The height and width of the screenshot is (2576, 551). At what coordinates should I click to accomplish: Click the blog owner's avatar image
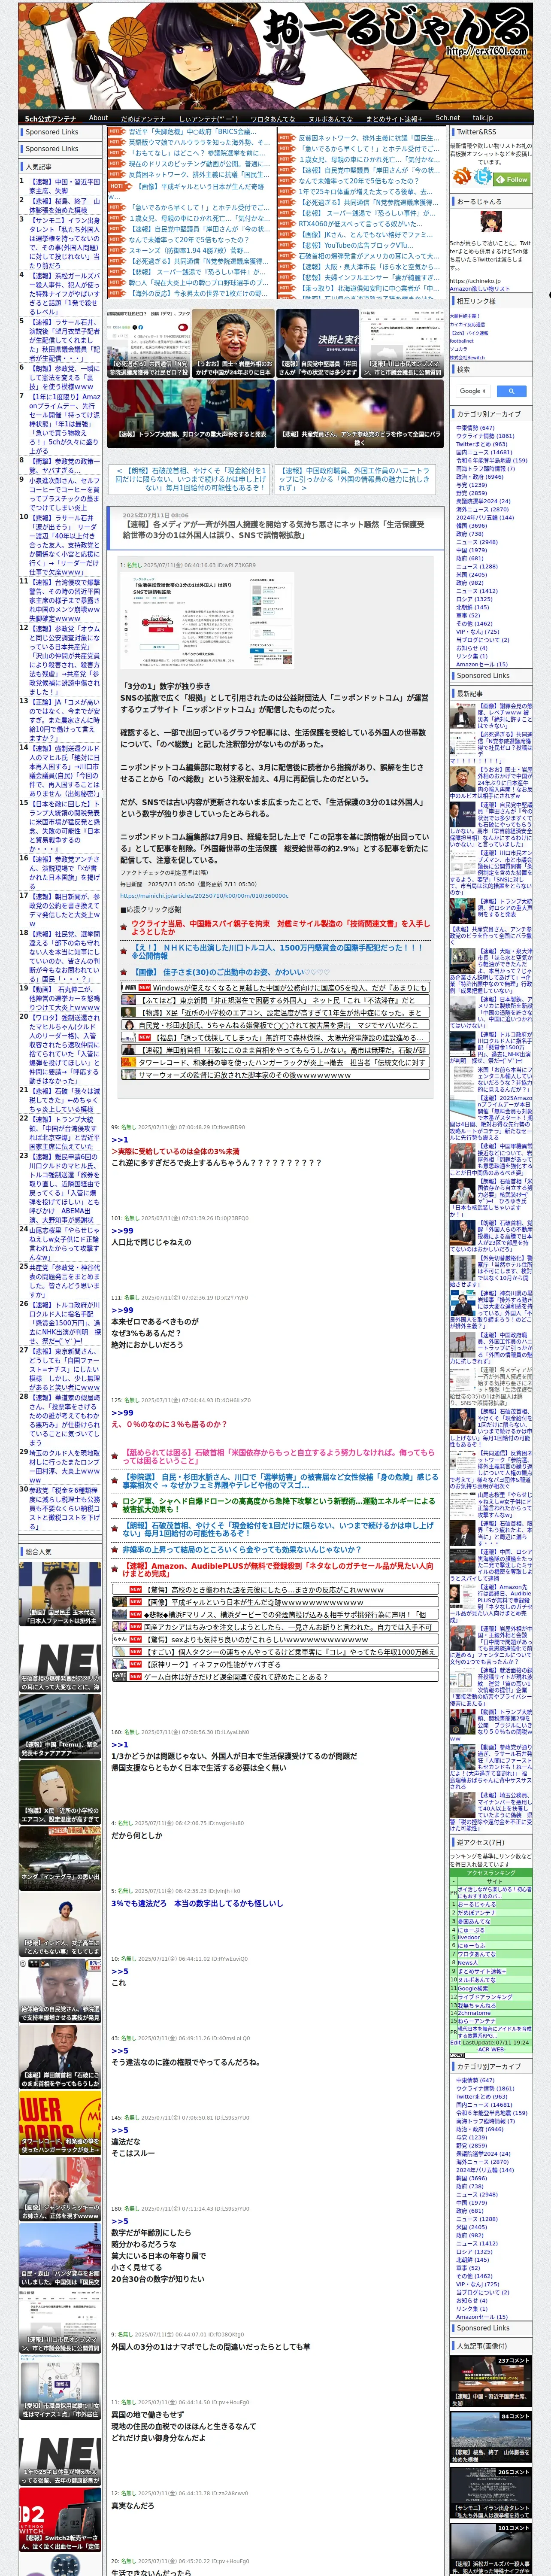(490, 223)
